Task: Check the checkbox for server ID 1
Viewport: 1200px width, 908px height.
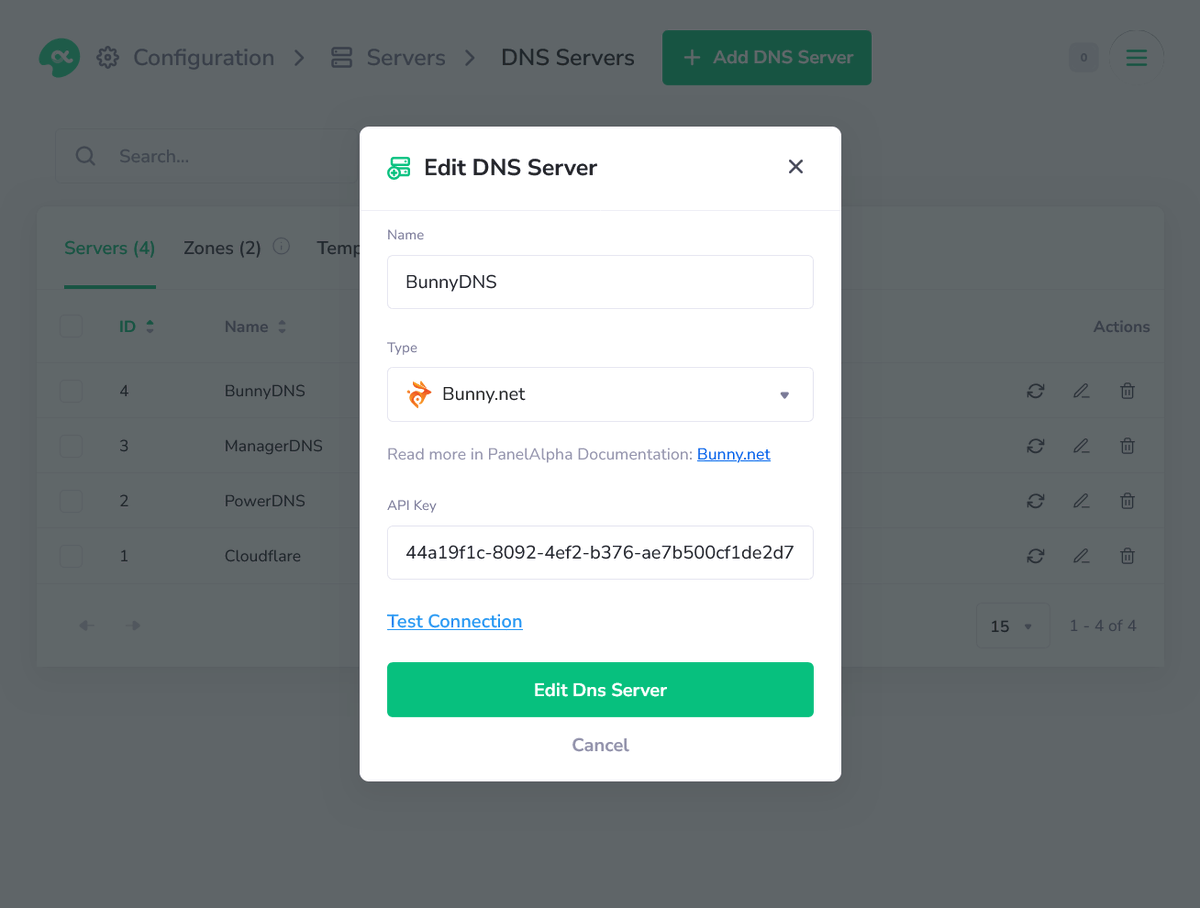Action: 71,556
